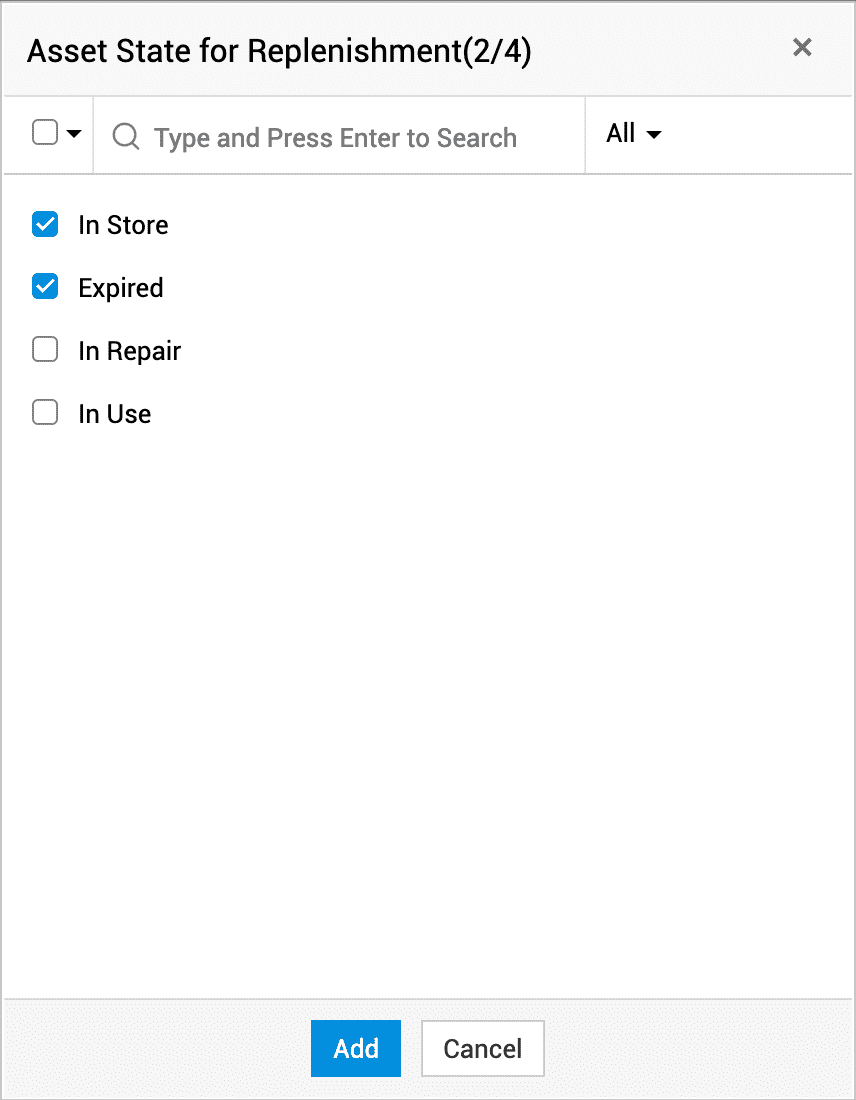
Task: Open the arrow menu beside select-all checkbox
Action: (x=74, y=134)
